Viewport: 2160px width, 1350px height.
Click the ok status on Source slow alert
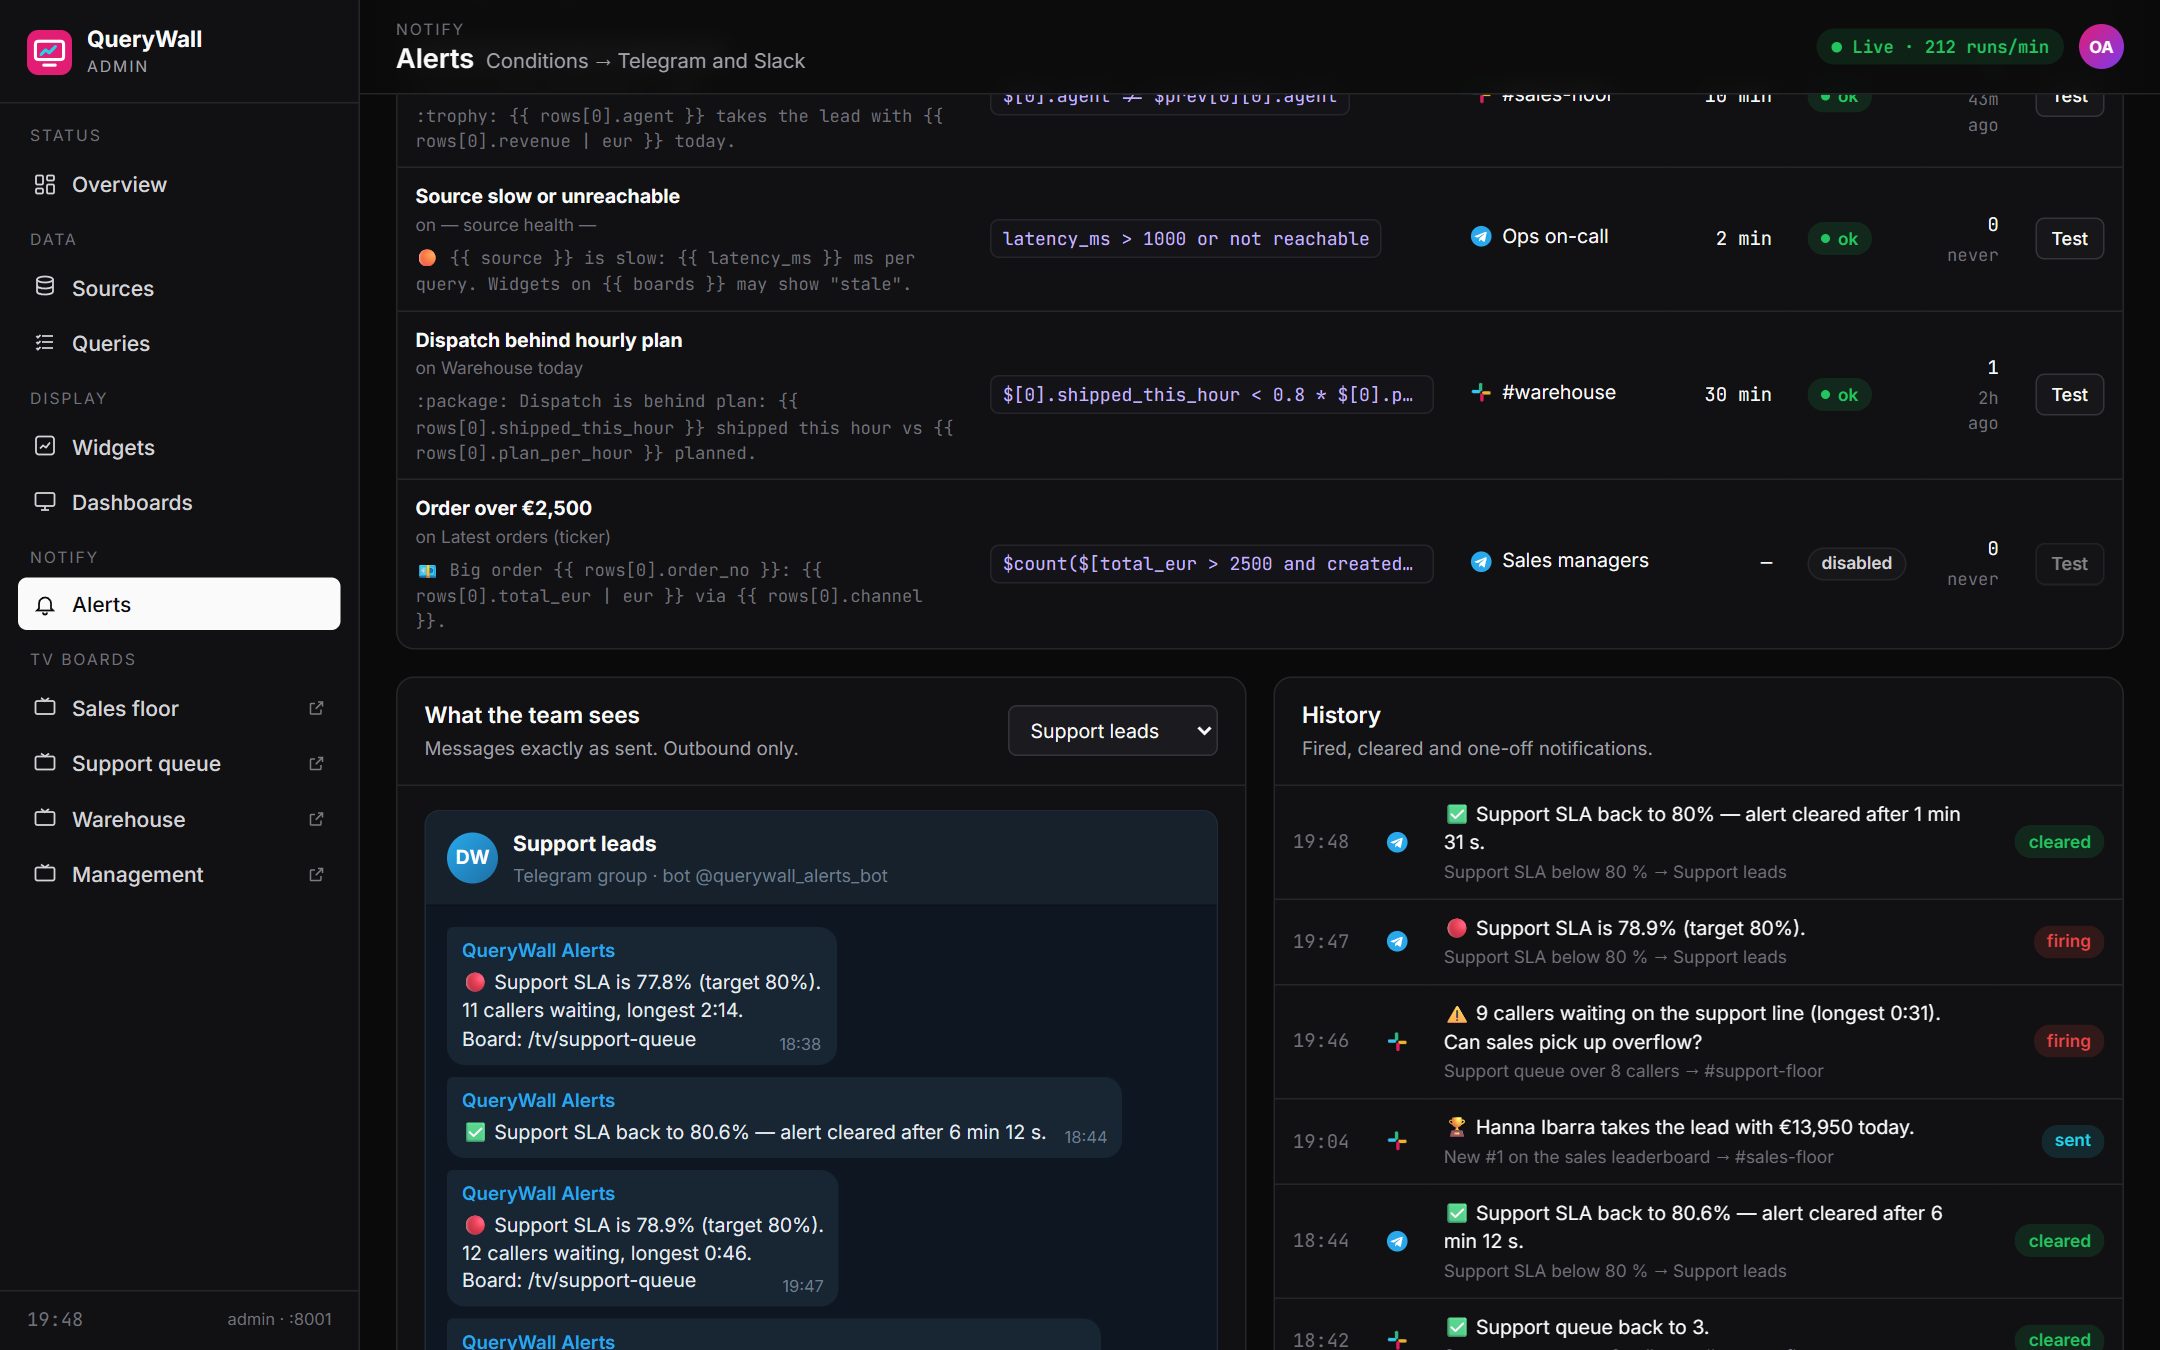(x=1839, y=239)
